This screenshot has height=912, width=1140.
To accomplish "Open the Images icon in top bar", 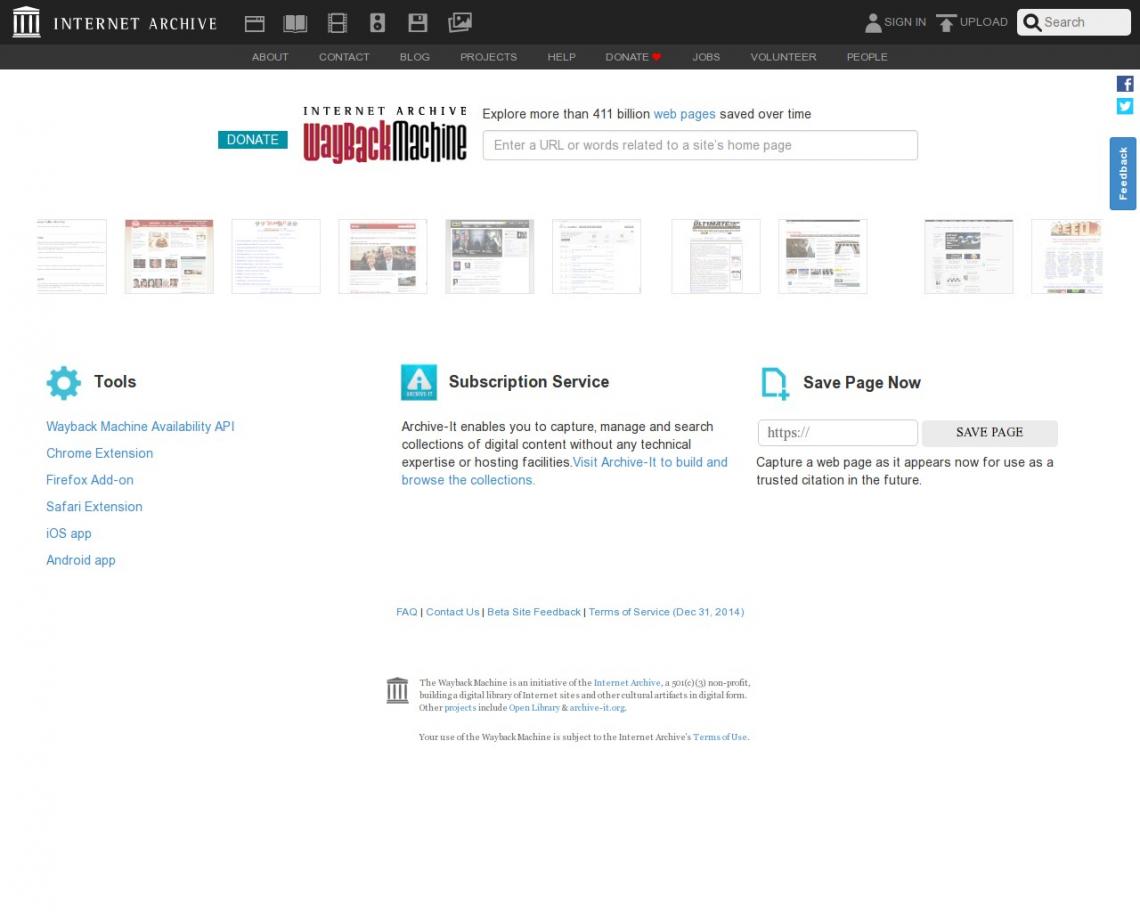I will tap(459, 23).
